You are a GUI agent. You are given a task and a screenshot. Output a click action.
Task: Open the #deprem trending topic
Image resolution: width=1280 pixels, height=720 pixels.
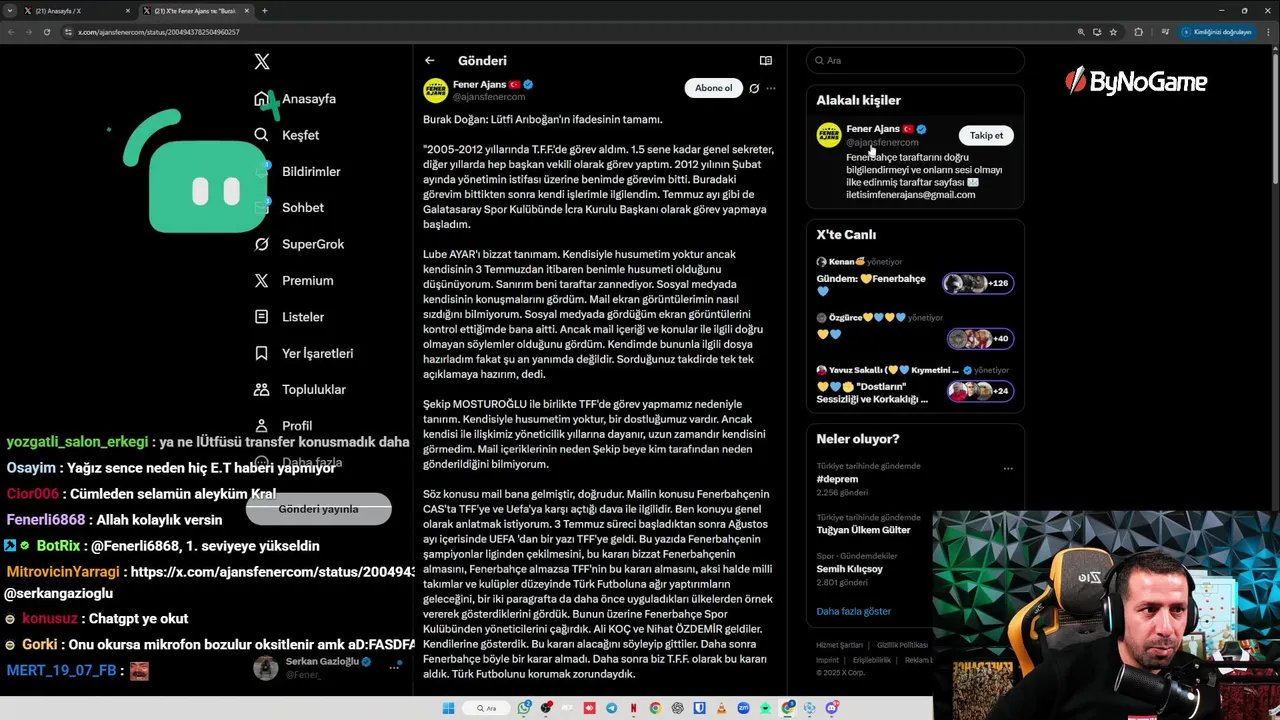click(837, 479)
